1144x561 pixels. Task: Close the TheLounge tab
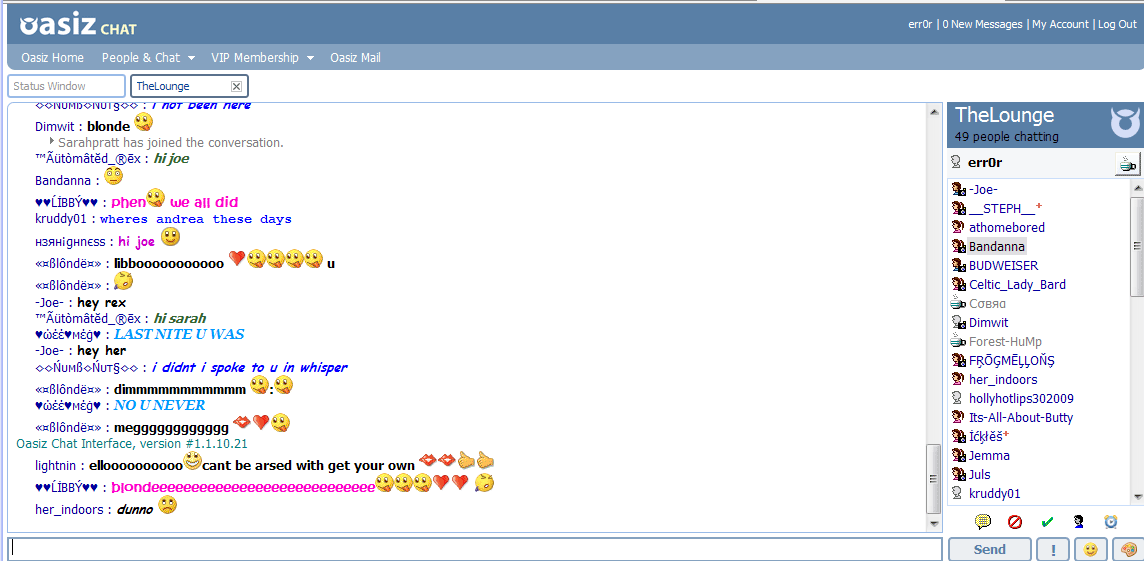236,86
